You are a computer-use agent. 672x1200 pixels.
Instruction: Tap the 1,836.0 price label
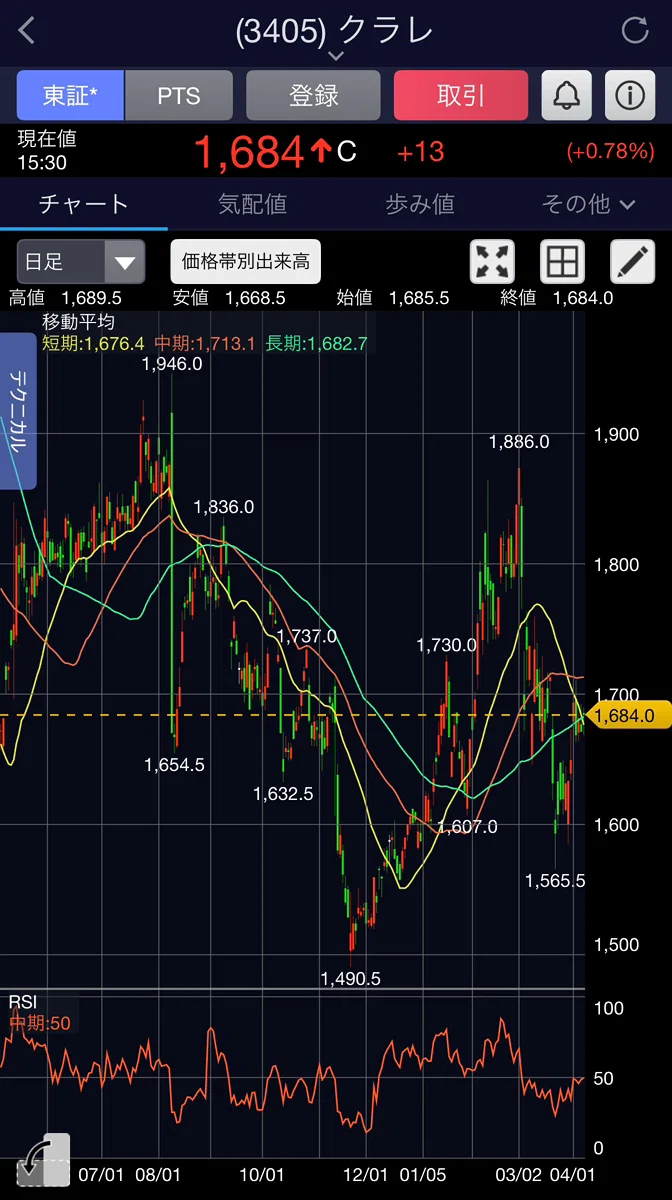tap(224, 507)
